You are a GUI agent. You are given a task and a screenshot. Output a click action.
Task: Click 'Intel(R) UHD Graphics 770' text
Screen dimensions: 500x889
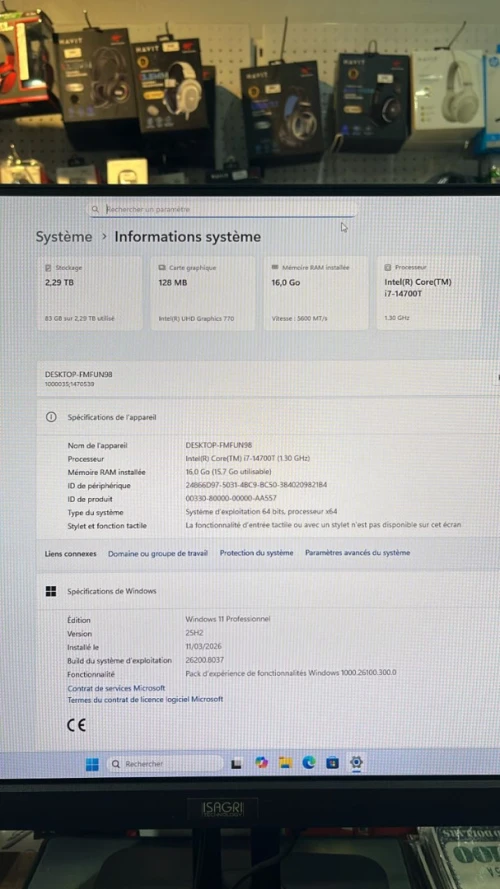(196, 319)
